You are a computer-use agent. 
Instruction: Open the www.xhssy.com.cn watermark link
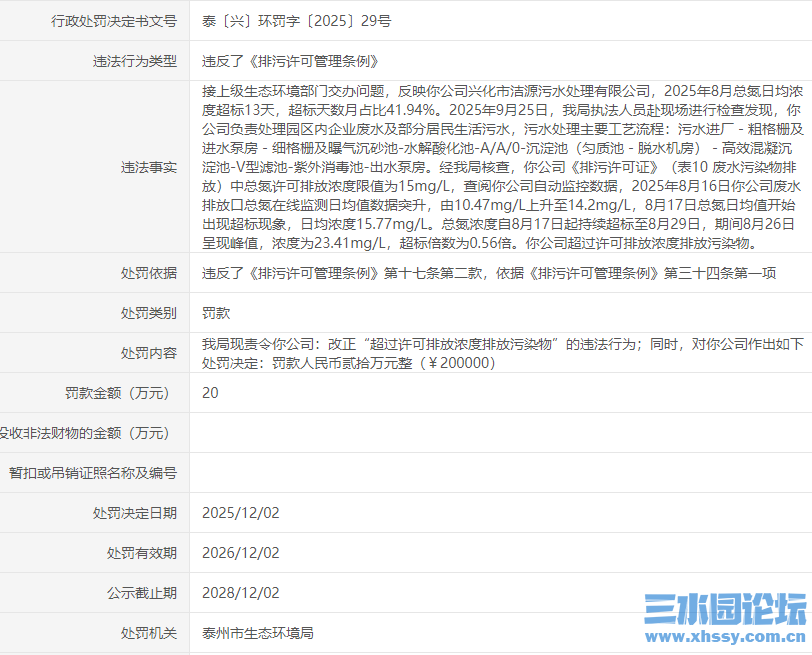click(x=724, y=636)
